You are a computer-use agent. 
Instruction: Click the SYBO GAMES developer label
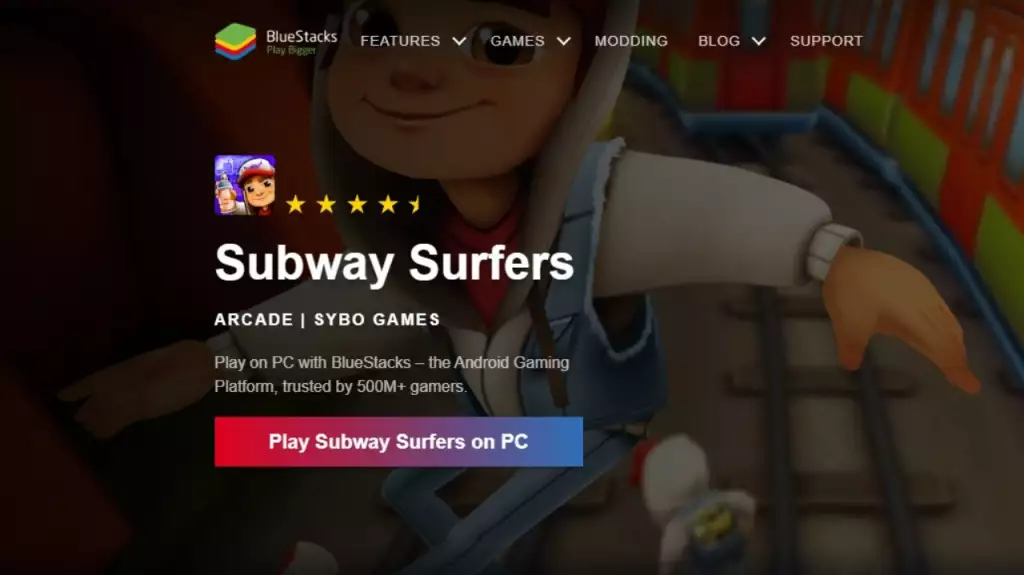(377, 320)
